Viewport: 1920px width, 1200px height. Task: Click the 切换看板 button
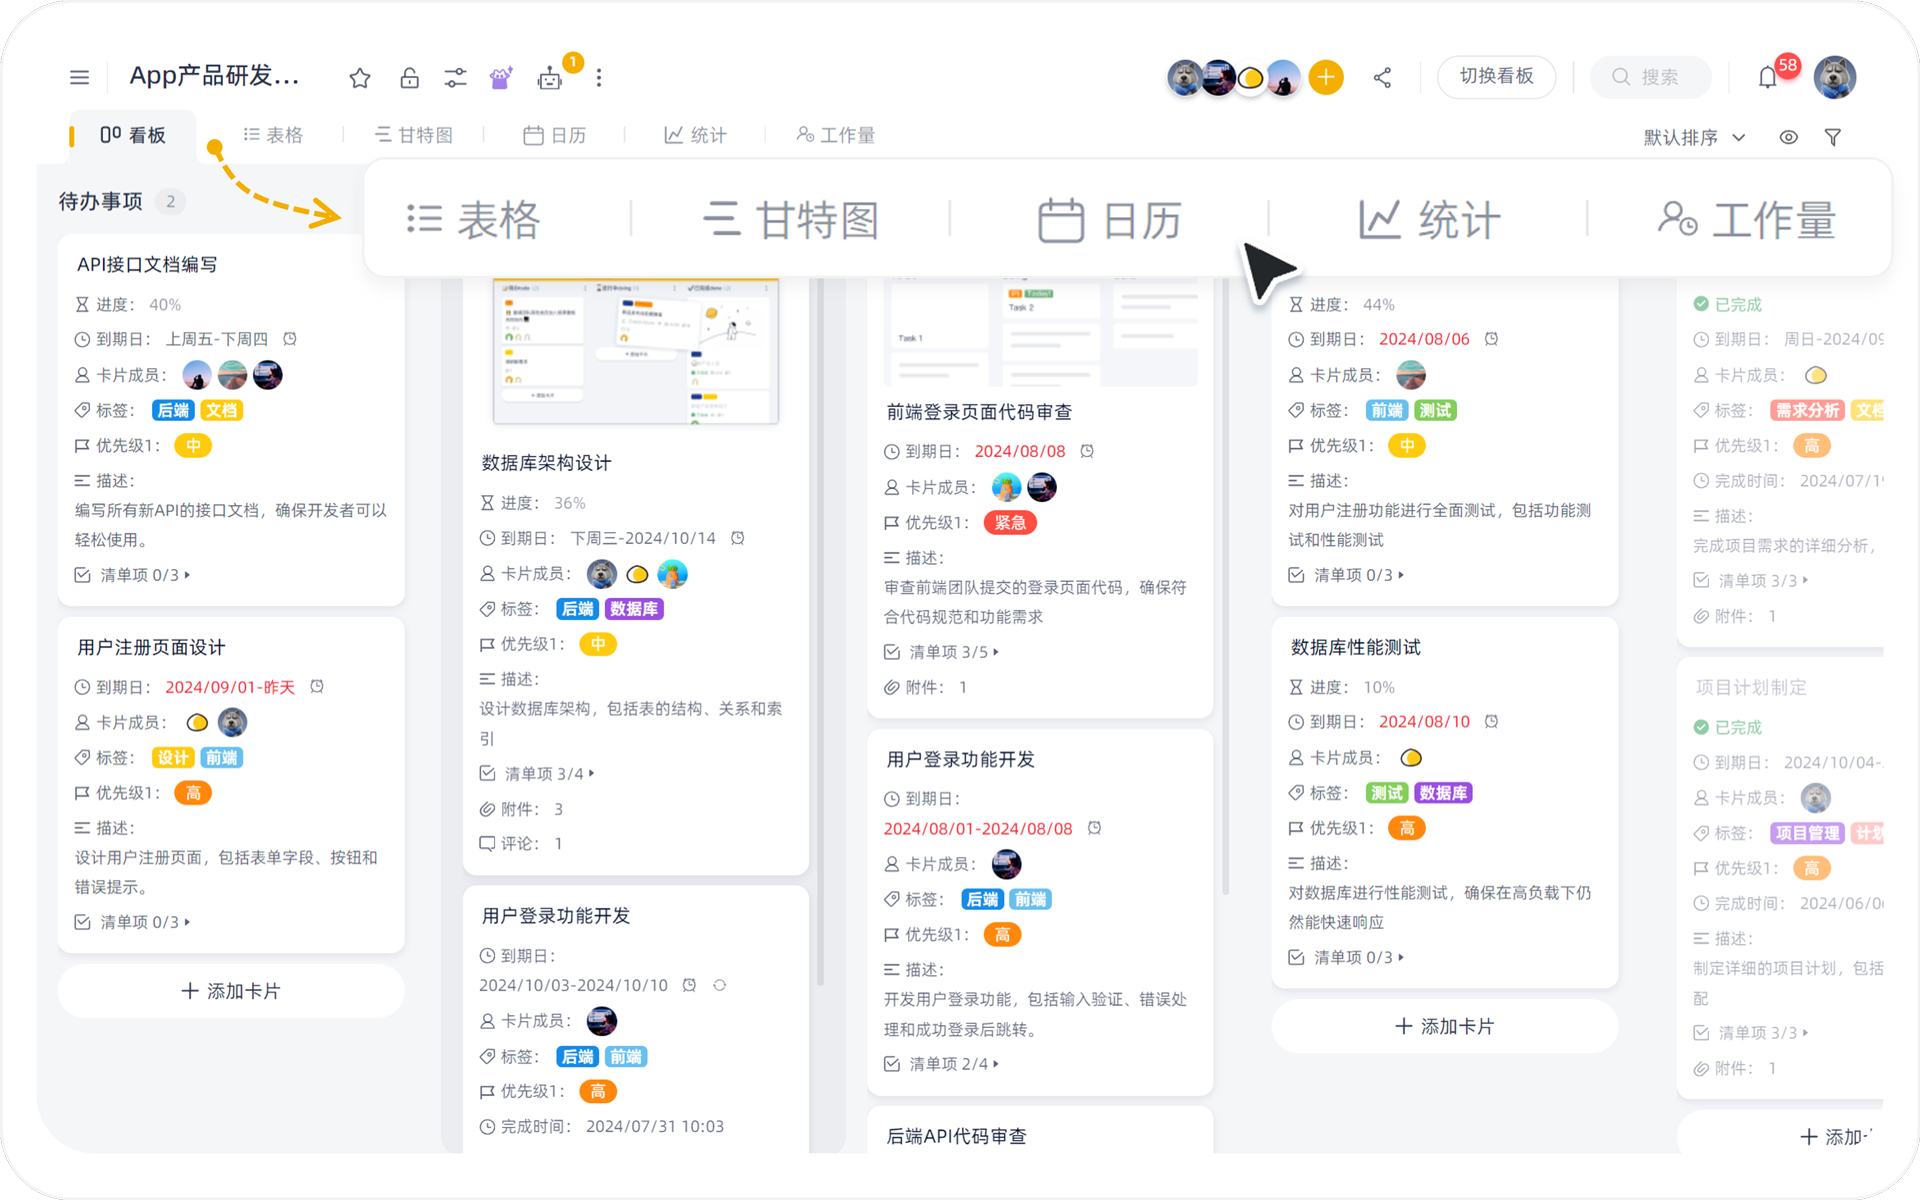coord(1496,77)
